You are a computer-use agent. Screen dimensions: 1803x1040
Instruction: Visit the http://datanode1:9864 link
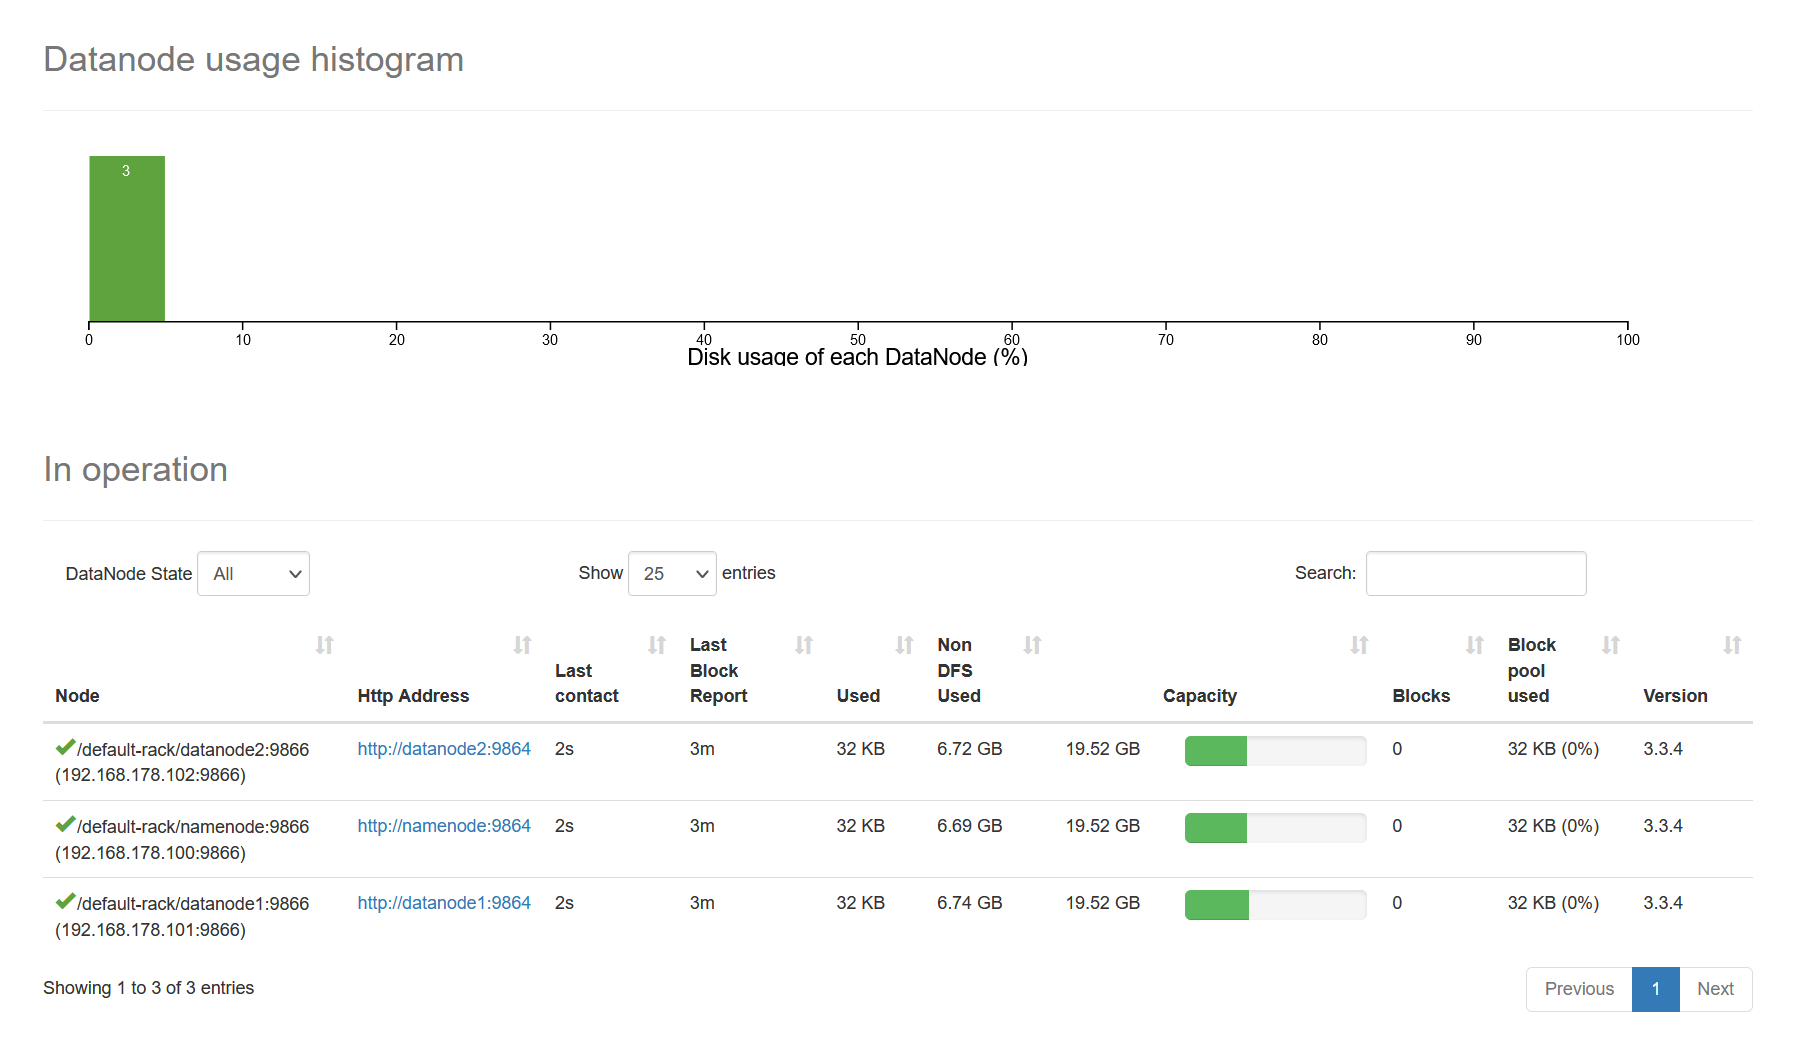pyautogui.click(x=444, y=903)
